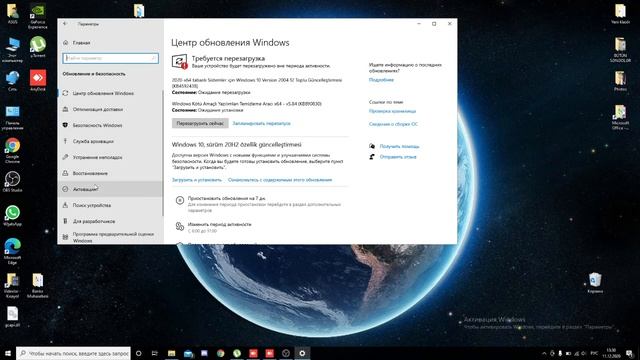Select WhatsApp desktop shortcut

(12, 216)
